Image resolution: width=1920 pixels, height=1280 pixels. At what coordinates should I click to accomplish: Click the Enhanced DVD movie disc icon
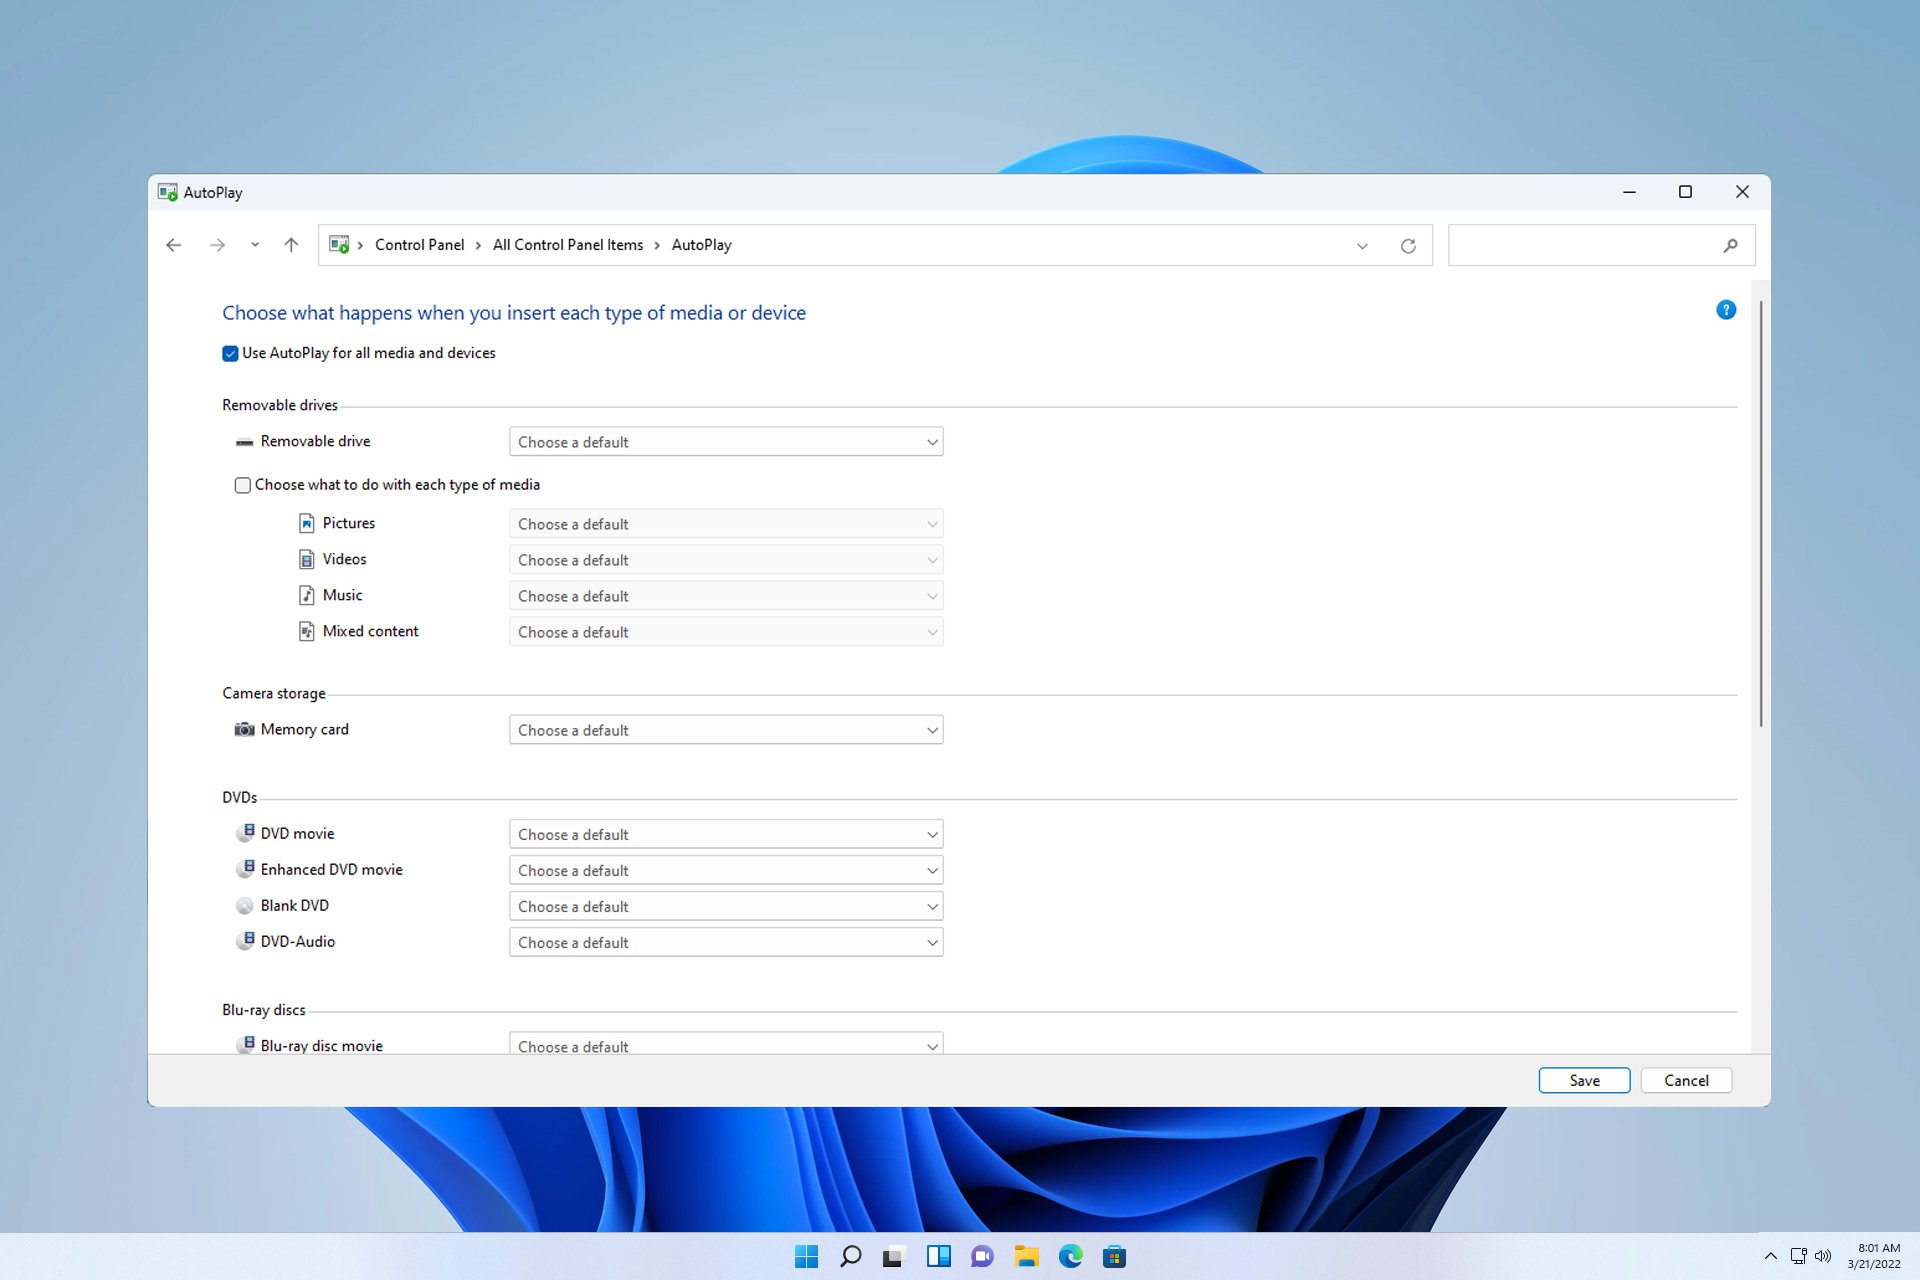click(245, 869)
